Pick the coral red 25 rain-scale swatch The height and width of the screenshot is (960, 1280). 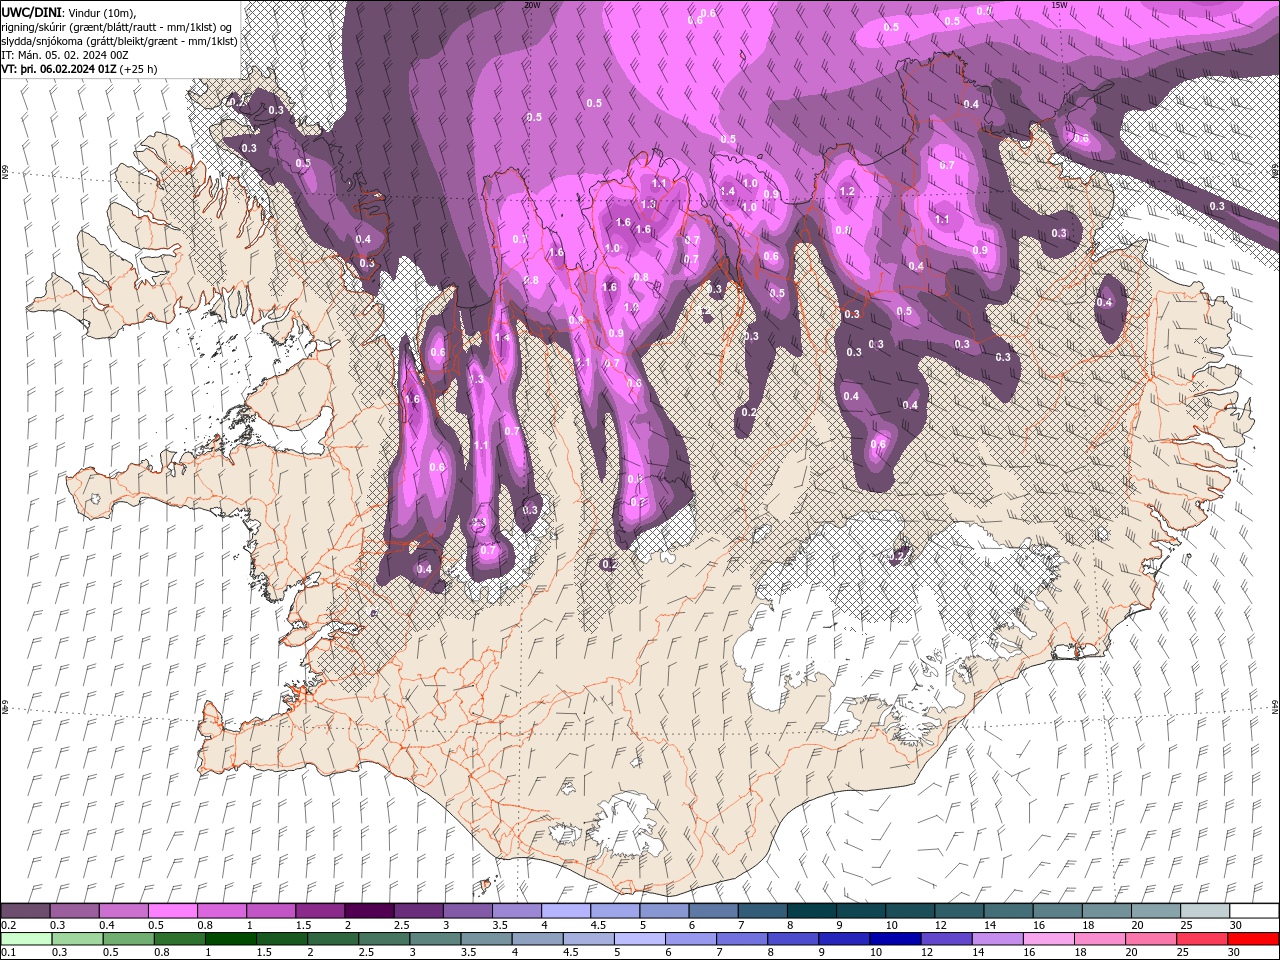point(1202,938)
